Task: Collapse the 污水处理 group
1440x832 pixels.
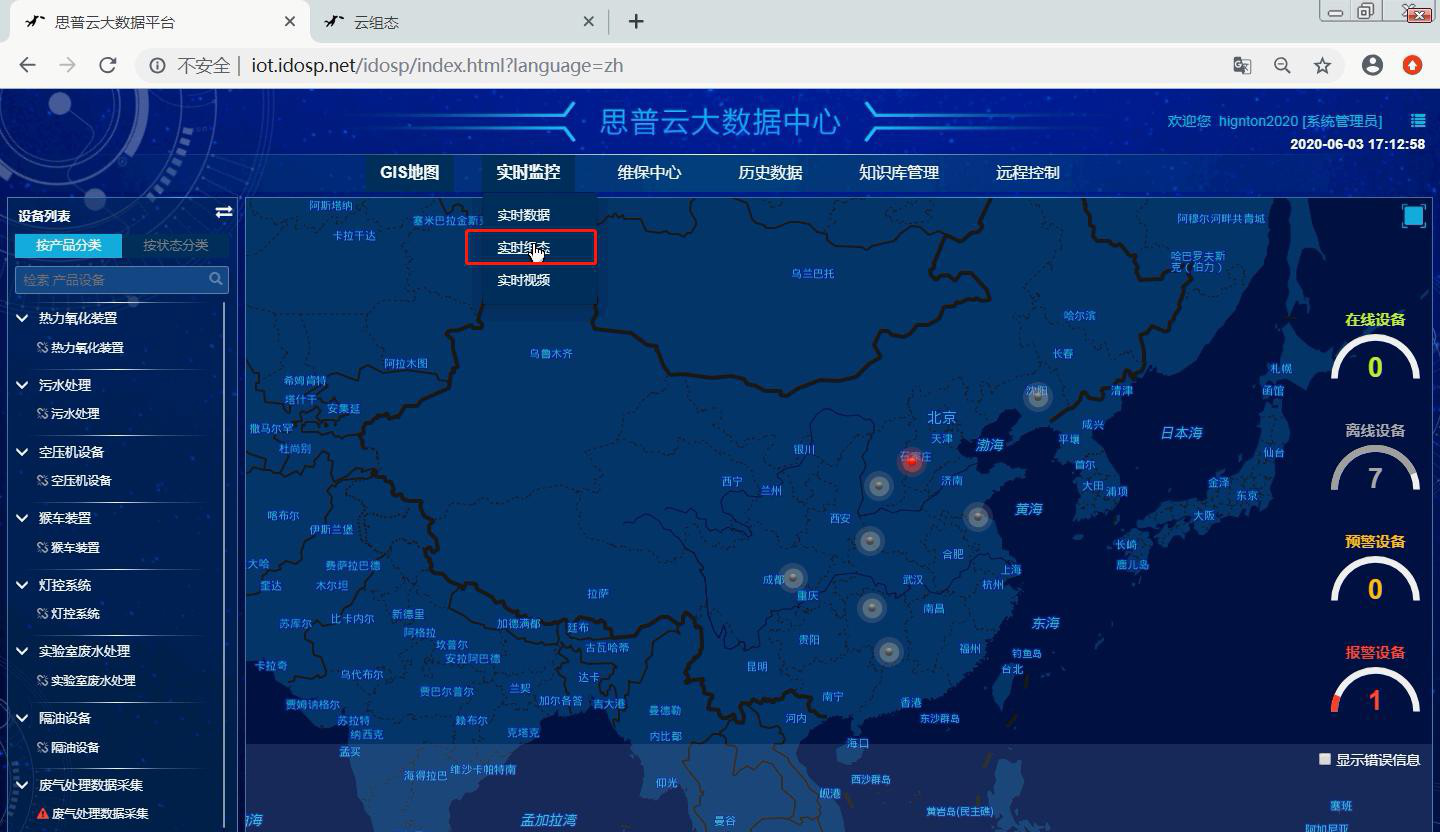Action: tap(22, 384)
